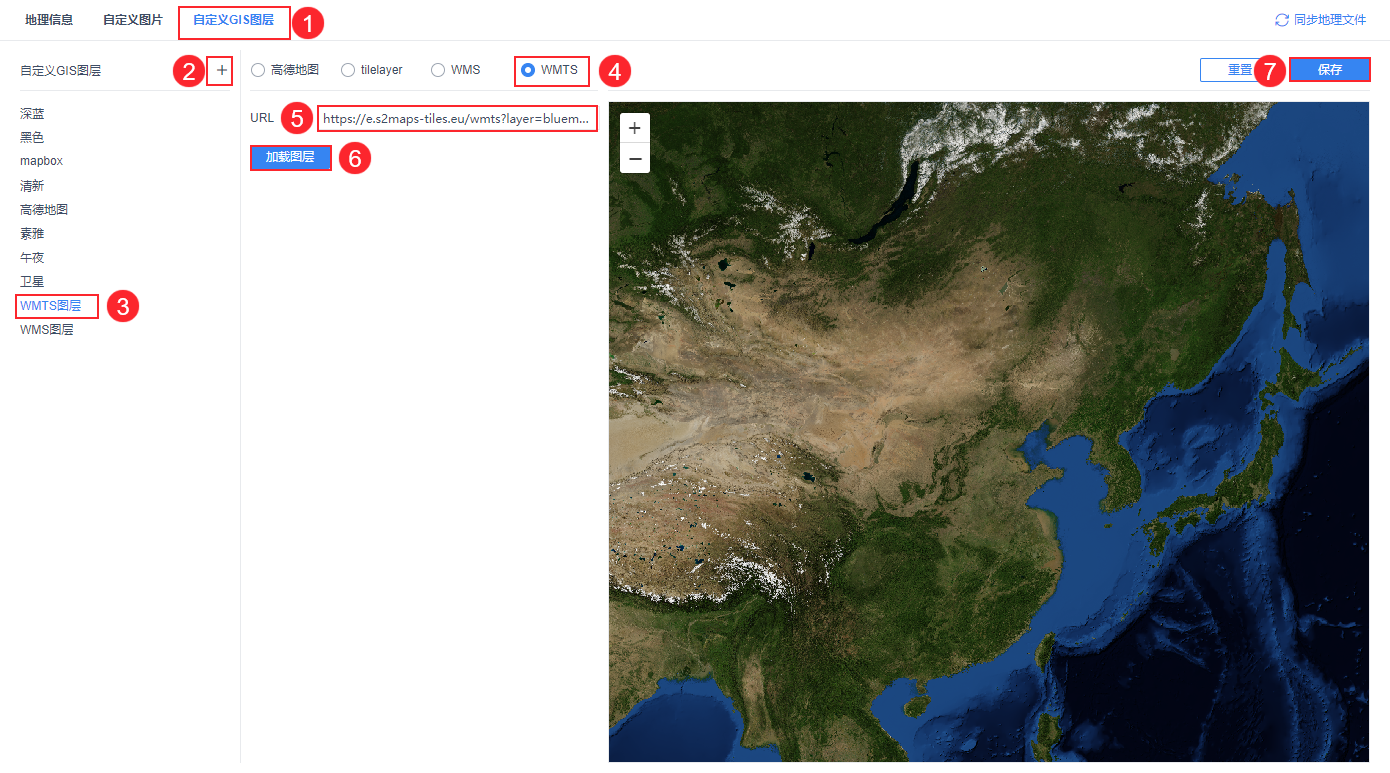Click the 重置 button
1390x773 pixels.
(x=1240, y=70)
